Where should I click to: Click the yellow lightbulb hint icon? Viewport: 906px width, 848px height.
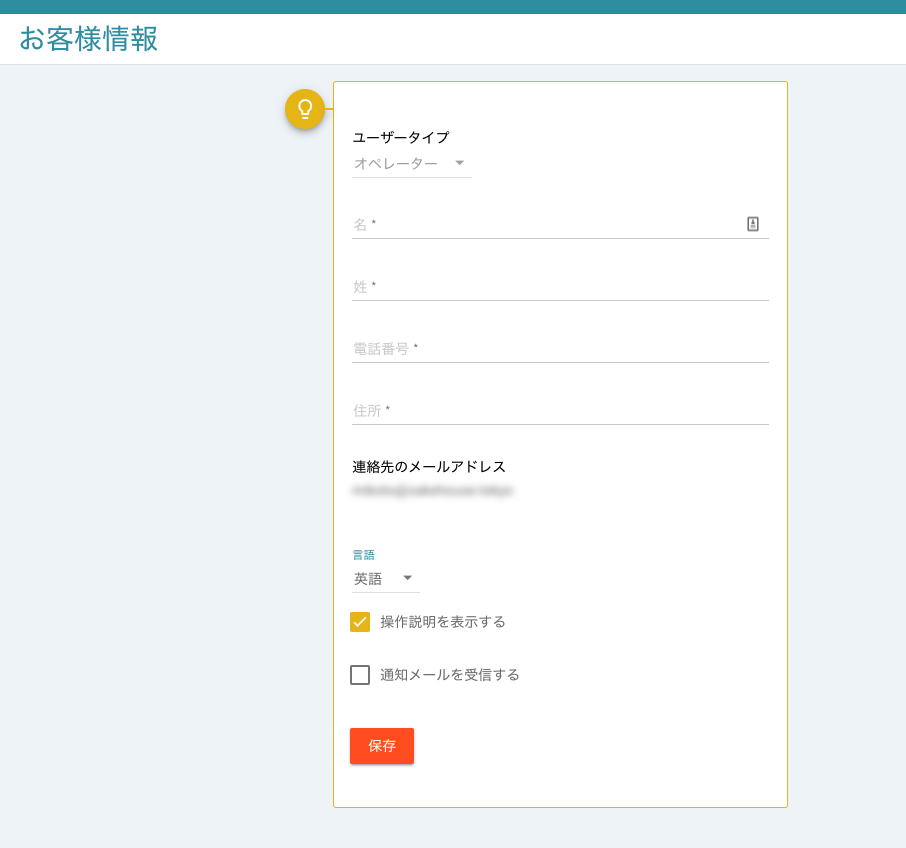(x=305, y=109)
